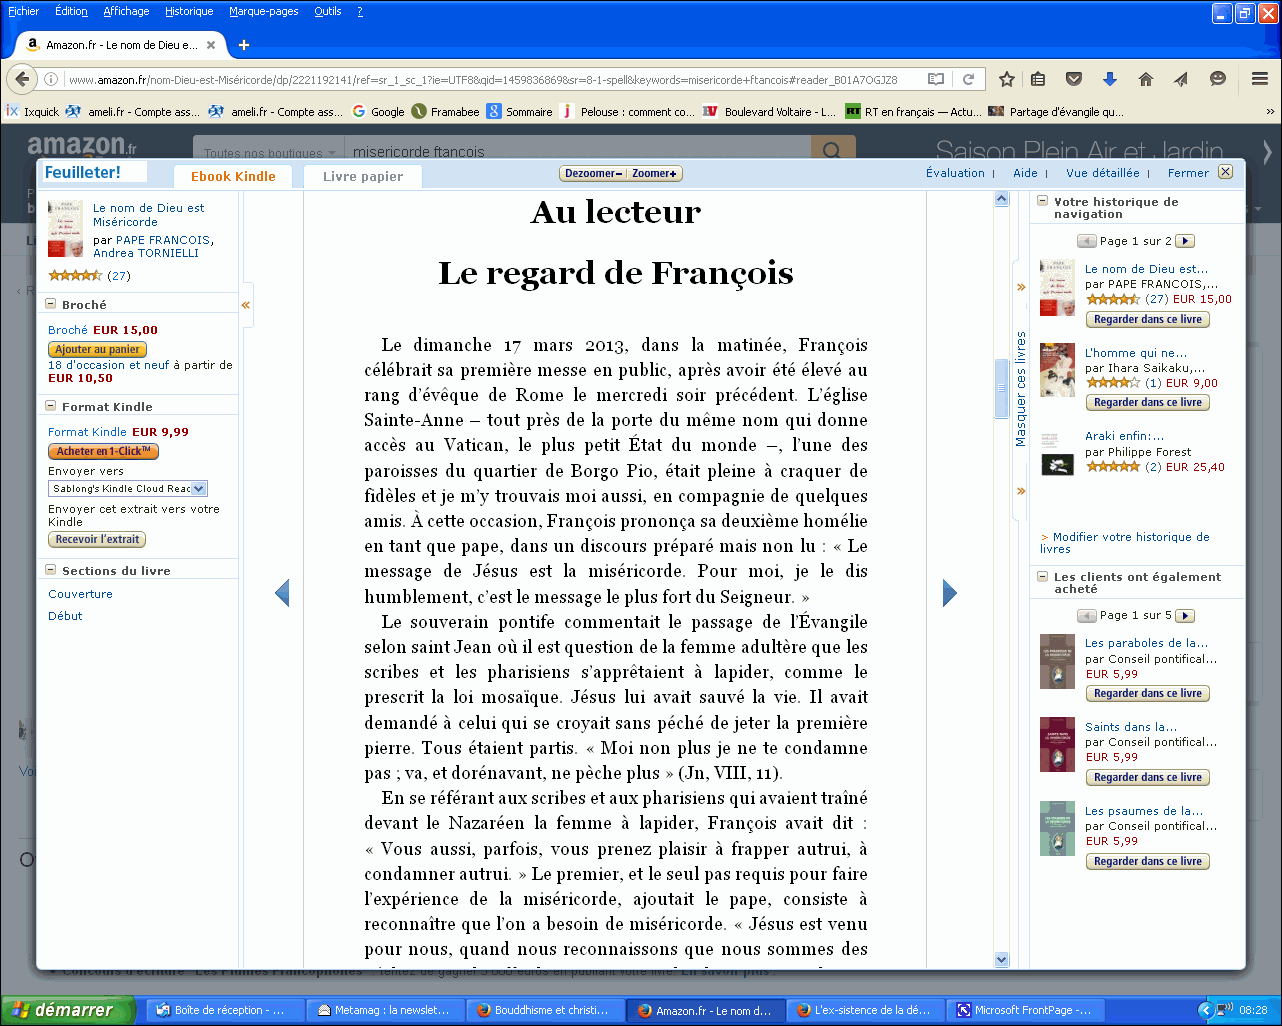
Task: Open the Couverture section link
Action: click(80, 594)
